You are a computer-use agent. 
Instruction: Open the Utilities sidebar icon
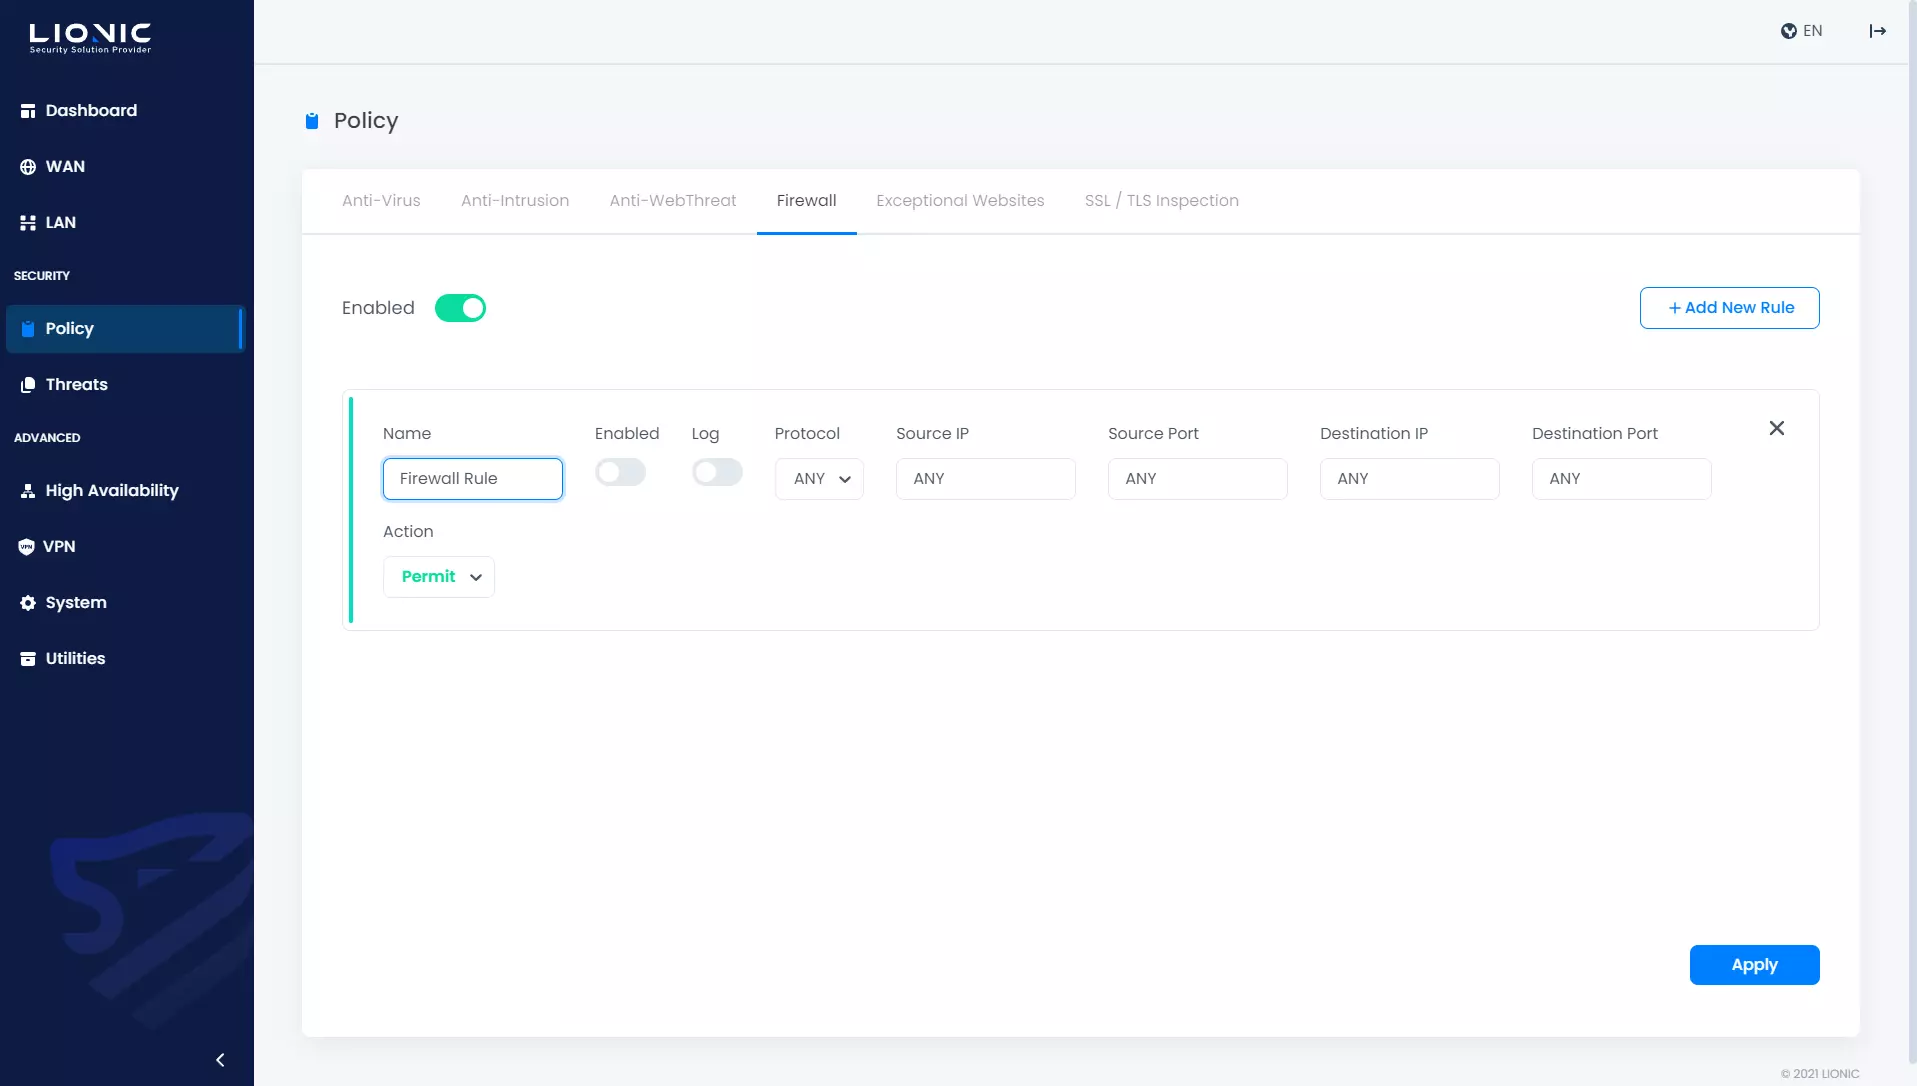28,659
